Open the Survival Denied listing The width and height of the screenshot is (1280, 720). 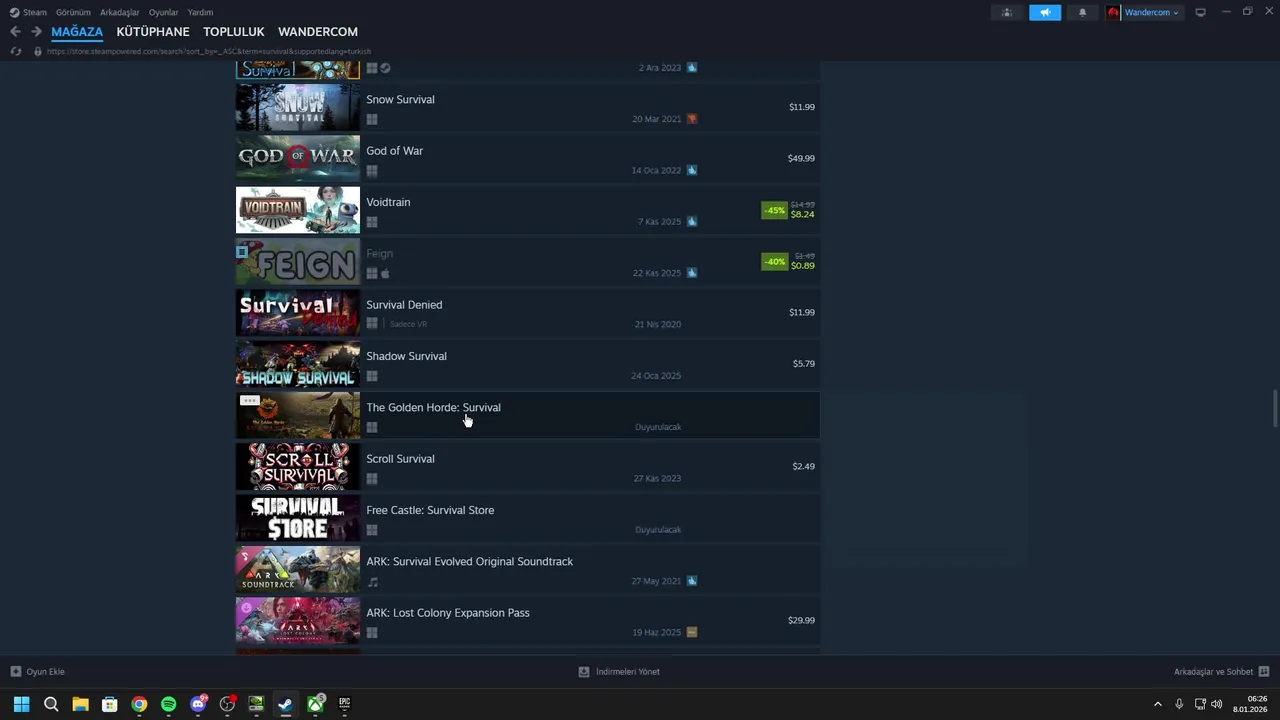click(528, 313)
